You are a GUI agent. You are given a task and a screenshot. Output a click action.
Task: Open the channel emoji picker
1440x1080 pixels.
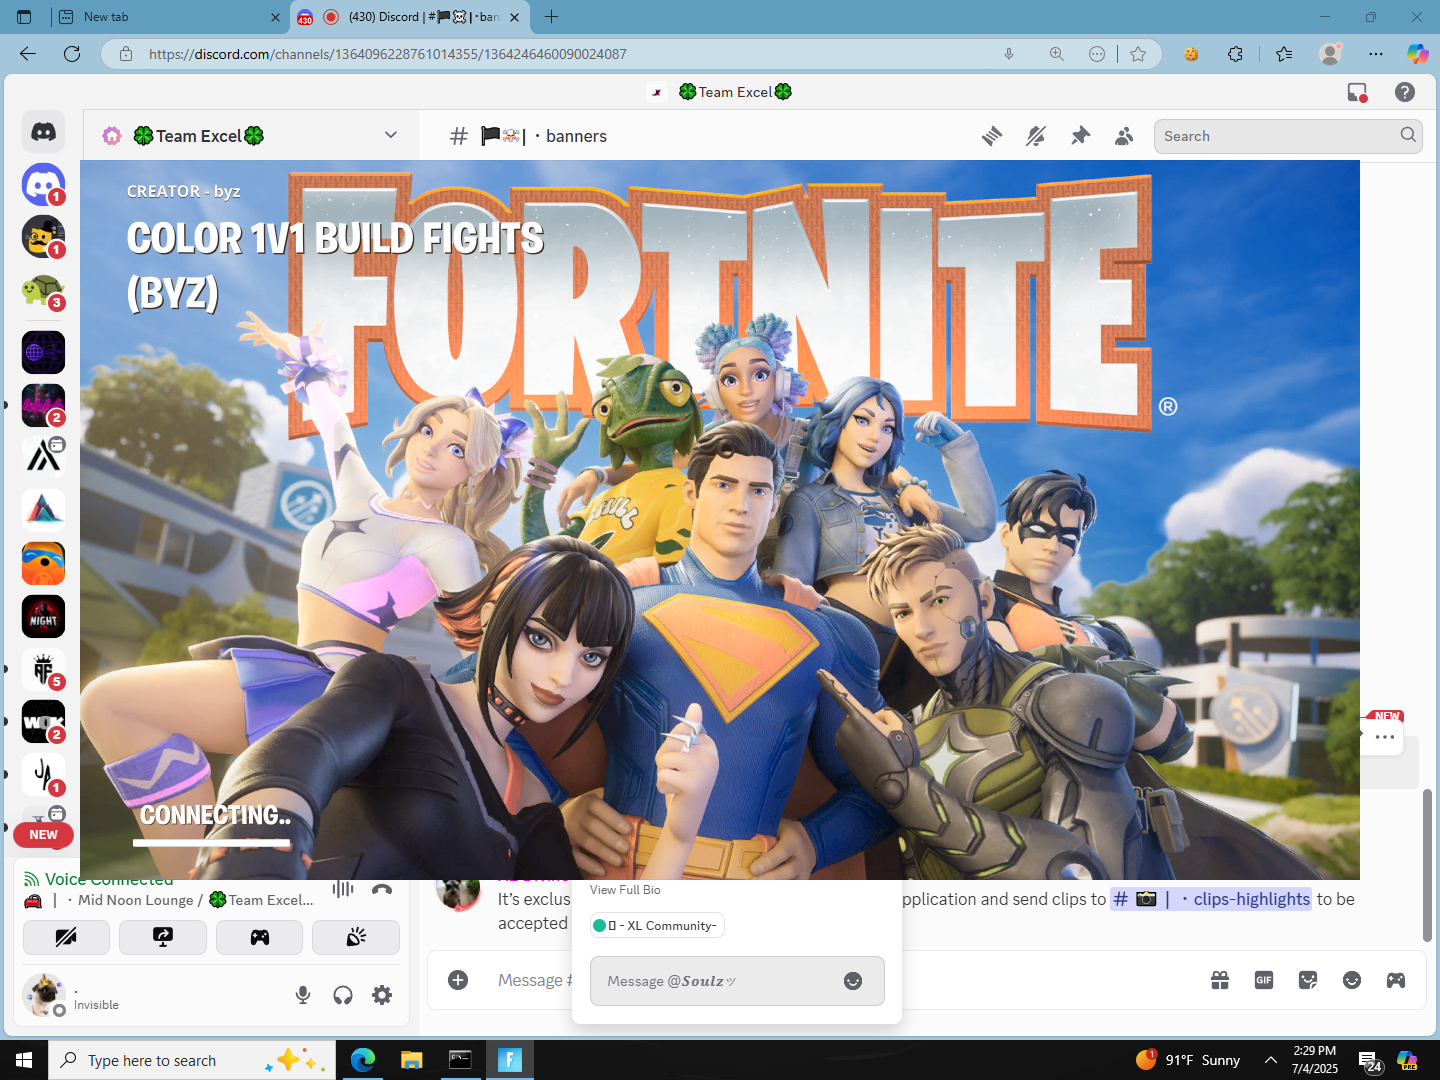point(1352,980)
